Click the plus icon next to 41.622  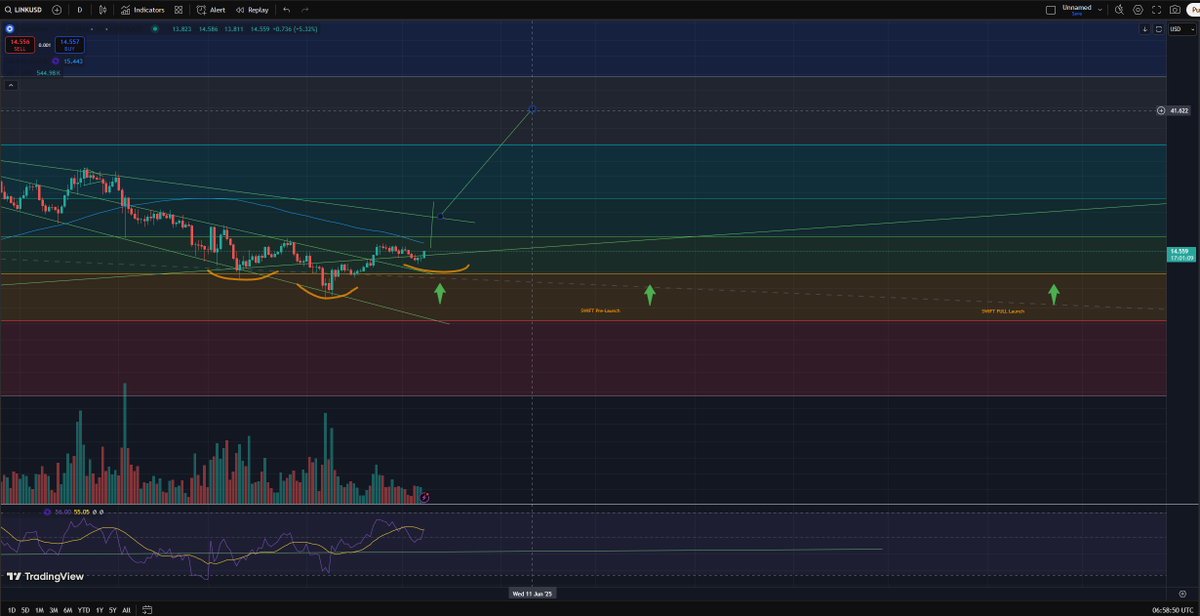1160,110
